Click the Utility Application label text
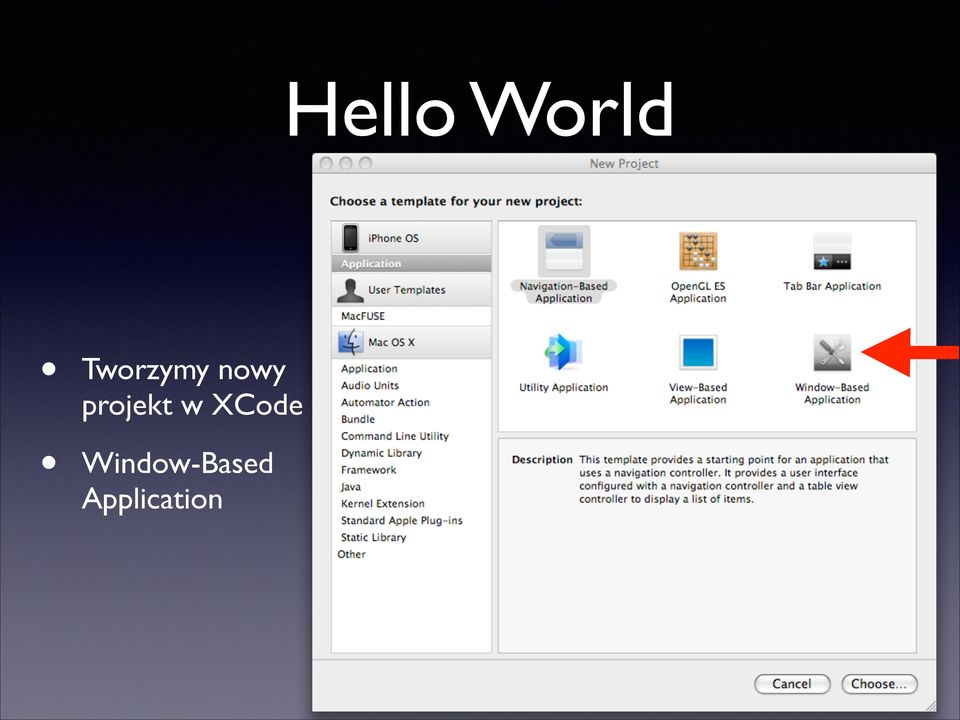The image size is (960, 720). click(x=563, y=388)
